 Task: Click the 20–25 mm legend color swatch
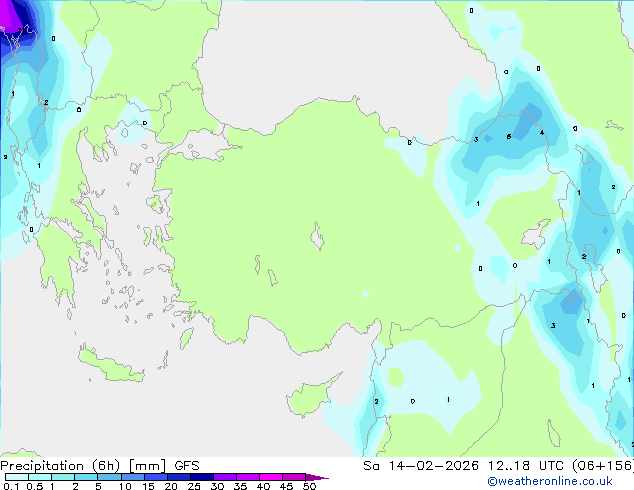(179, 477)
